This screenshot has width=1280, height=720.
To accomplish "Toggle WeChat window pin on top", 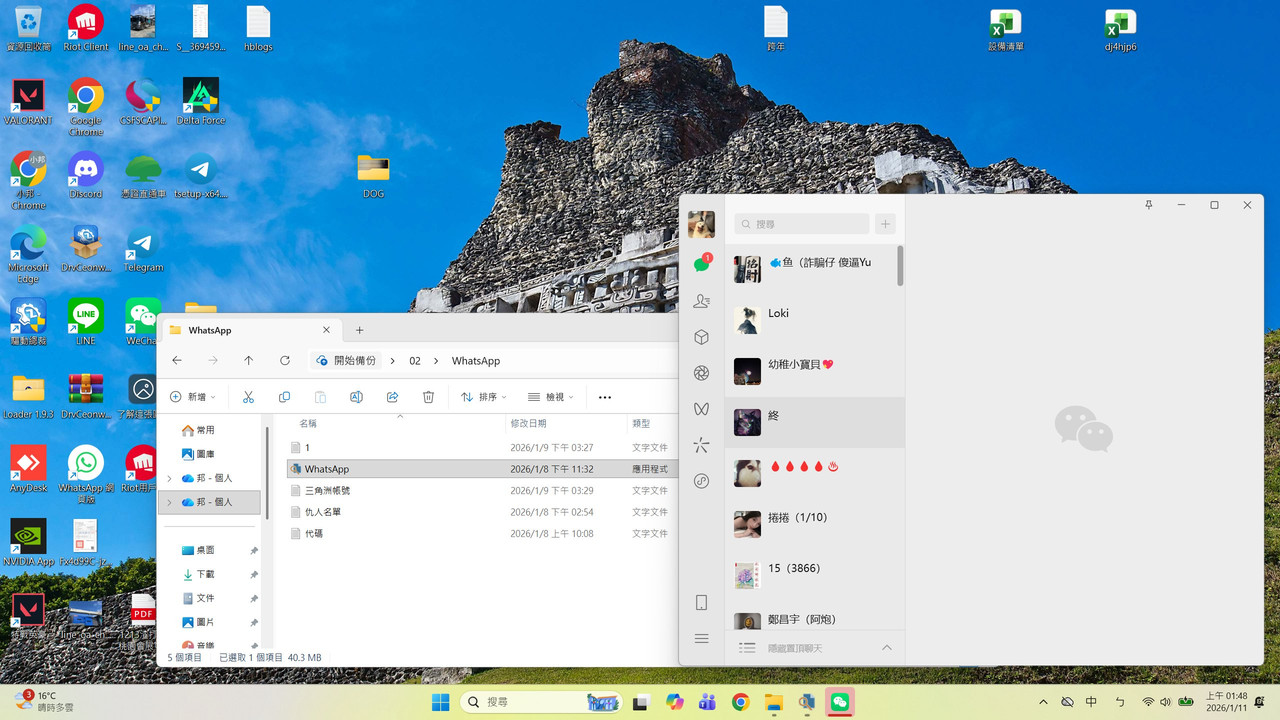I will tap(1148, 205).
